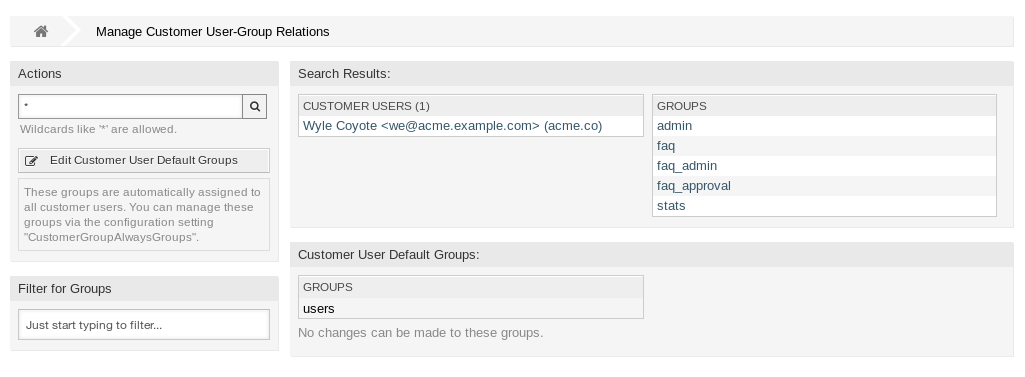Click the 'Search Results:' heading
This screenshot has width=1025, height=377.
[344, 74]
